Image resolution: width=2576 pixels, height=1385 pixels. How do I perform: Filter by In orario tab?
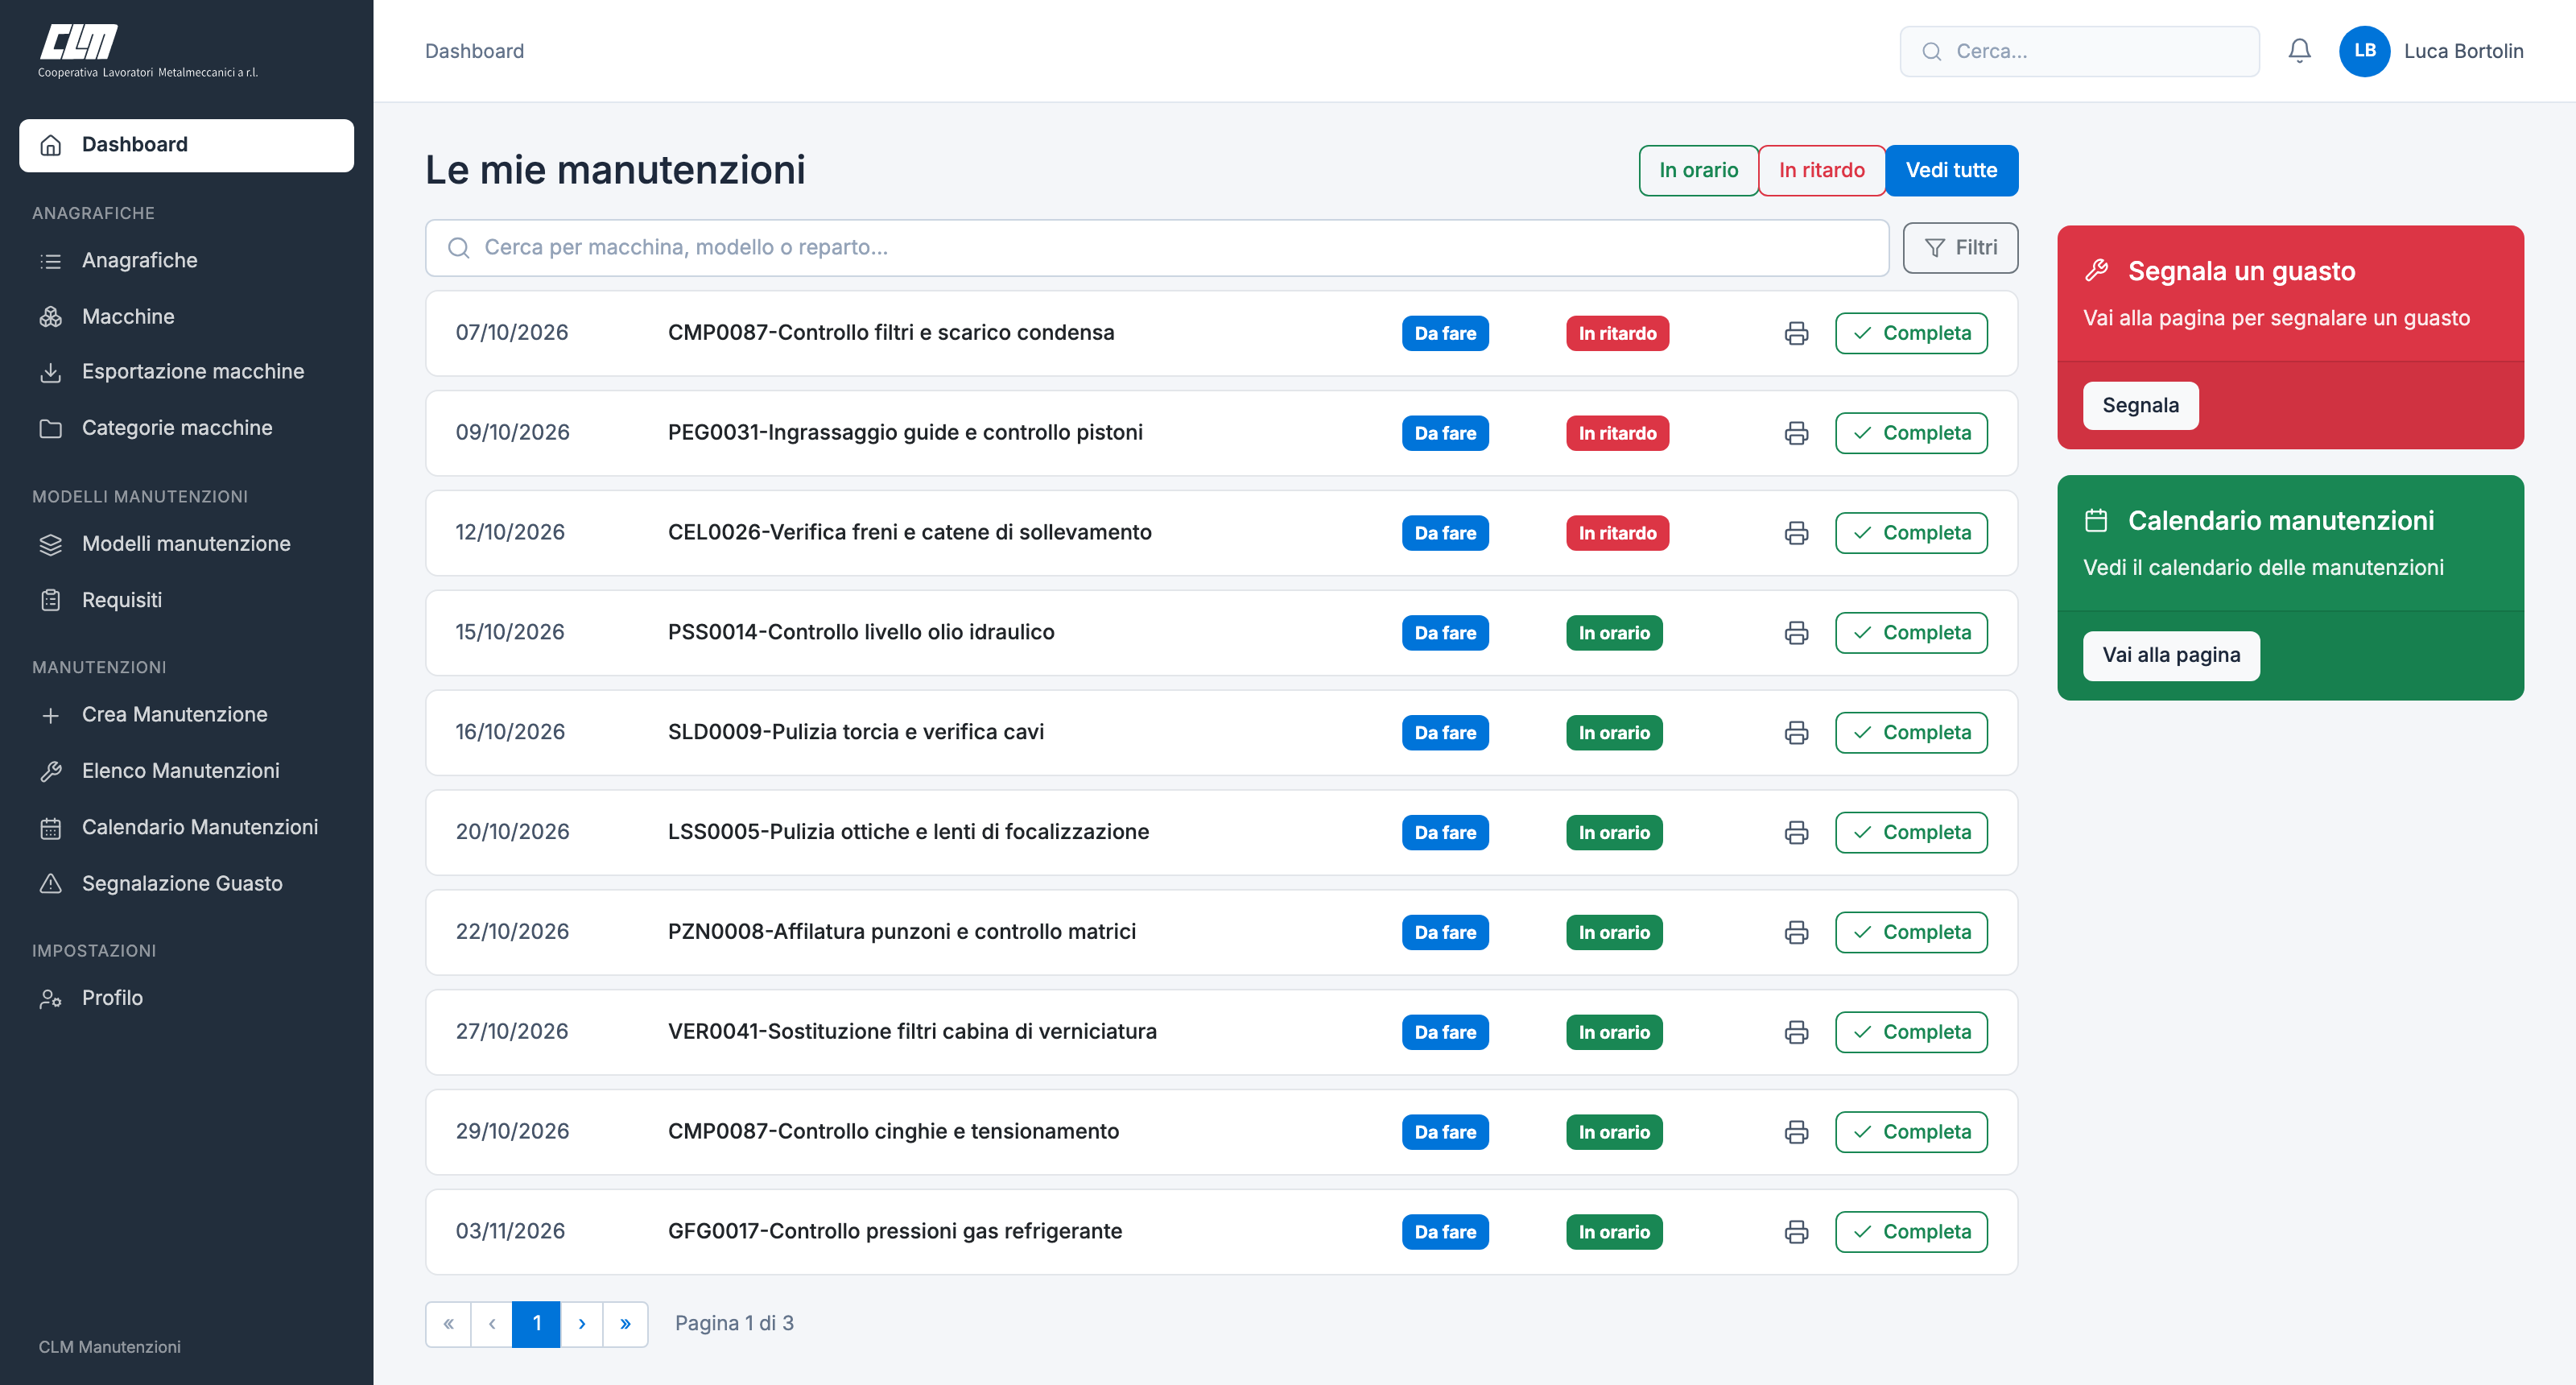pos(1698,171)
